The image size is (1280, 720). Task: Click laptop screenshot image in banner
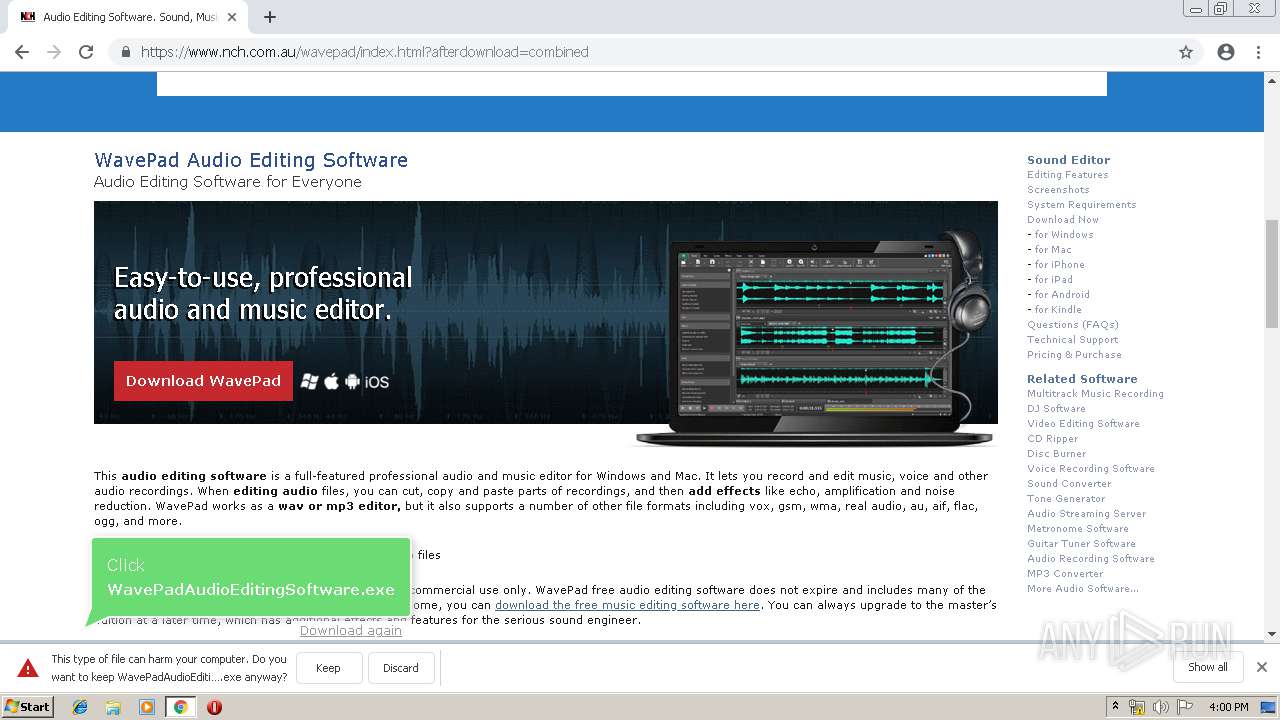814,338
